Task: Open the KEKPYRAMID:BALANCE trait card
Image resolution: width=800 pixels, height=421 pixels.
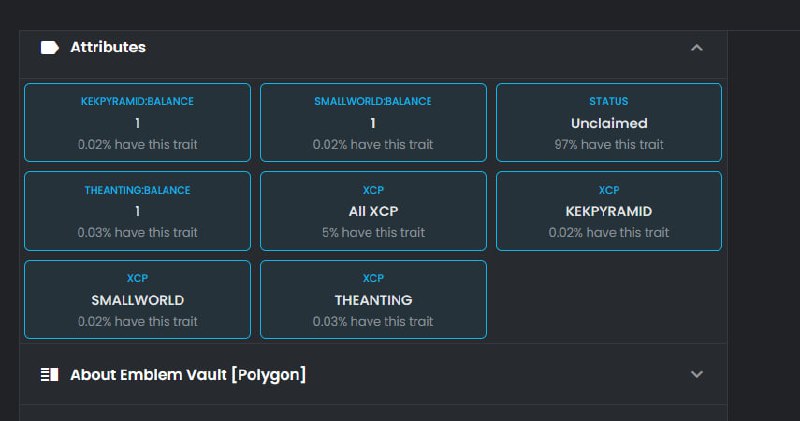Action: click(137, 122)
